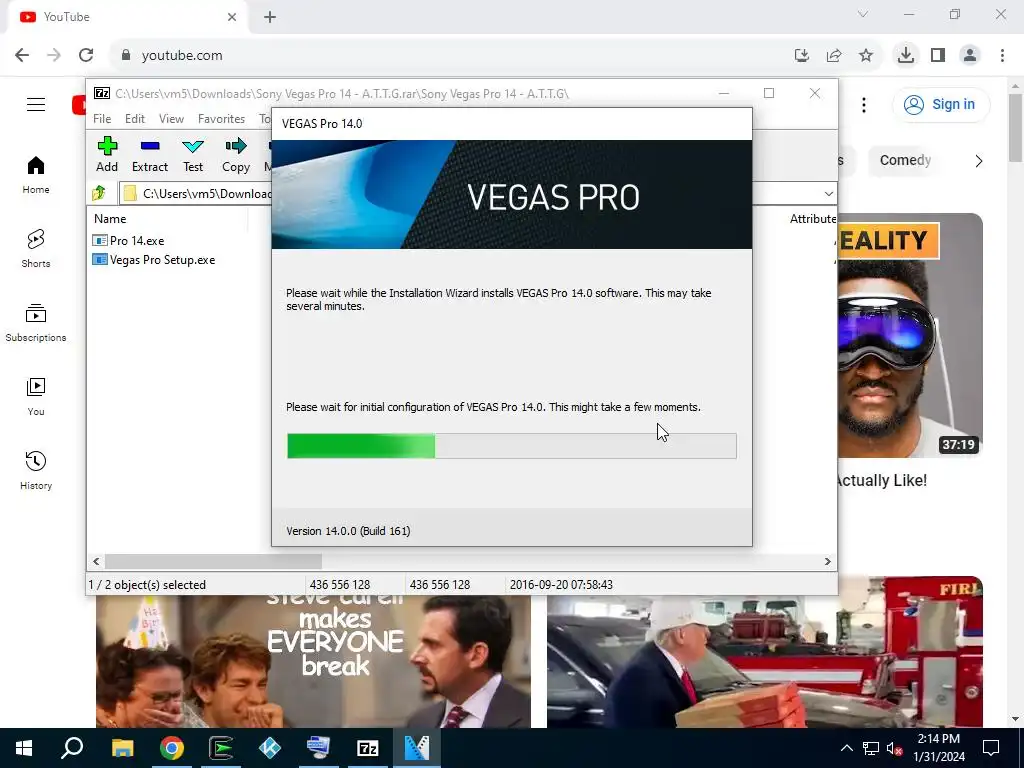Open the View menu in 7-Zip
Screen dimensions: 1024x768
pos(171,119)
